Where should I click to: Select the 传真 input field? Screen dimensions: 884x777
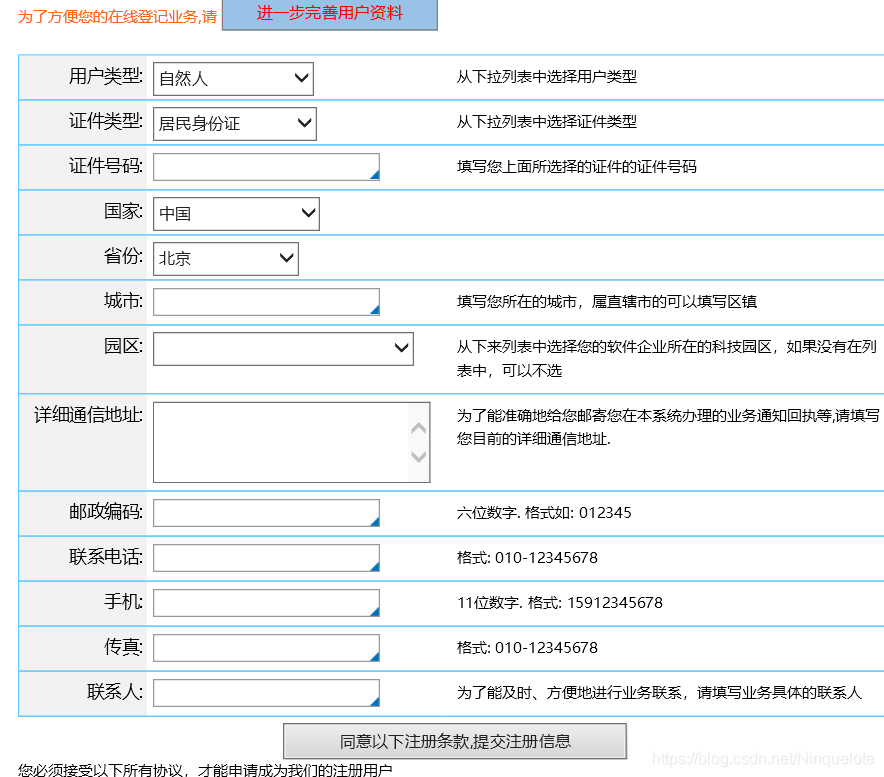click(x=260, y=648)
